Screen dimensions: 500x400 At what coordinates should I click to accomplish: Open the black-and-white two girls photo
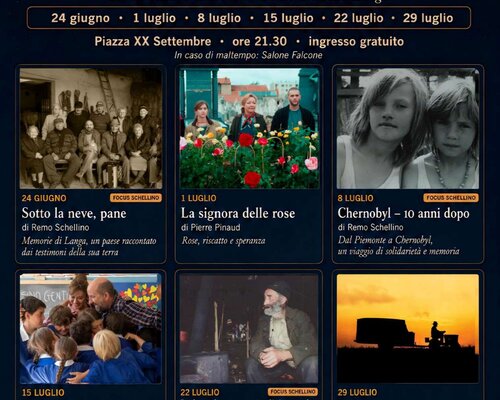click(x=408, y=128)
